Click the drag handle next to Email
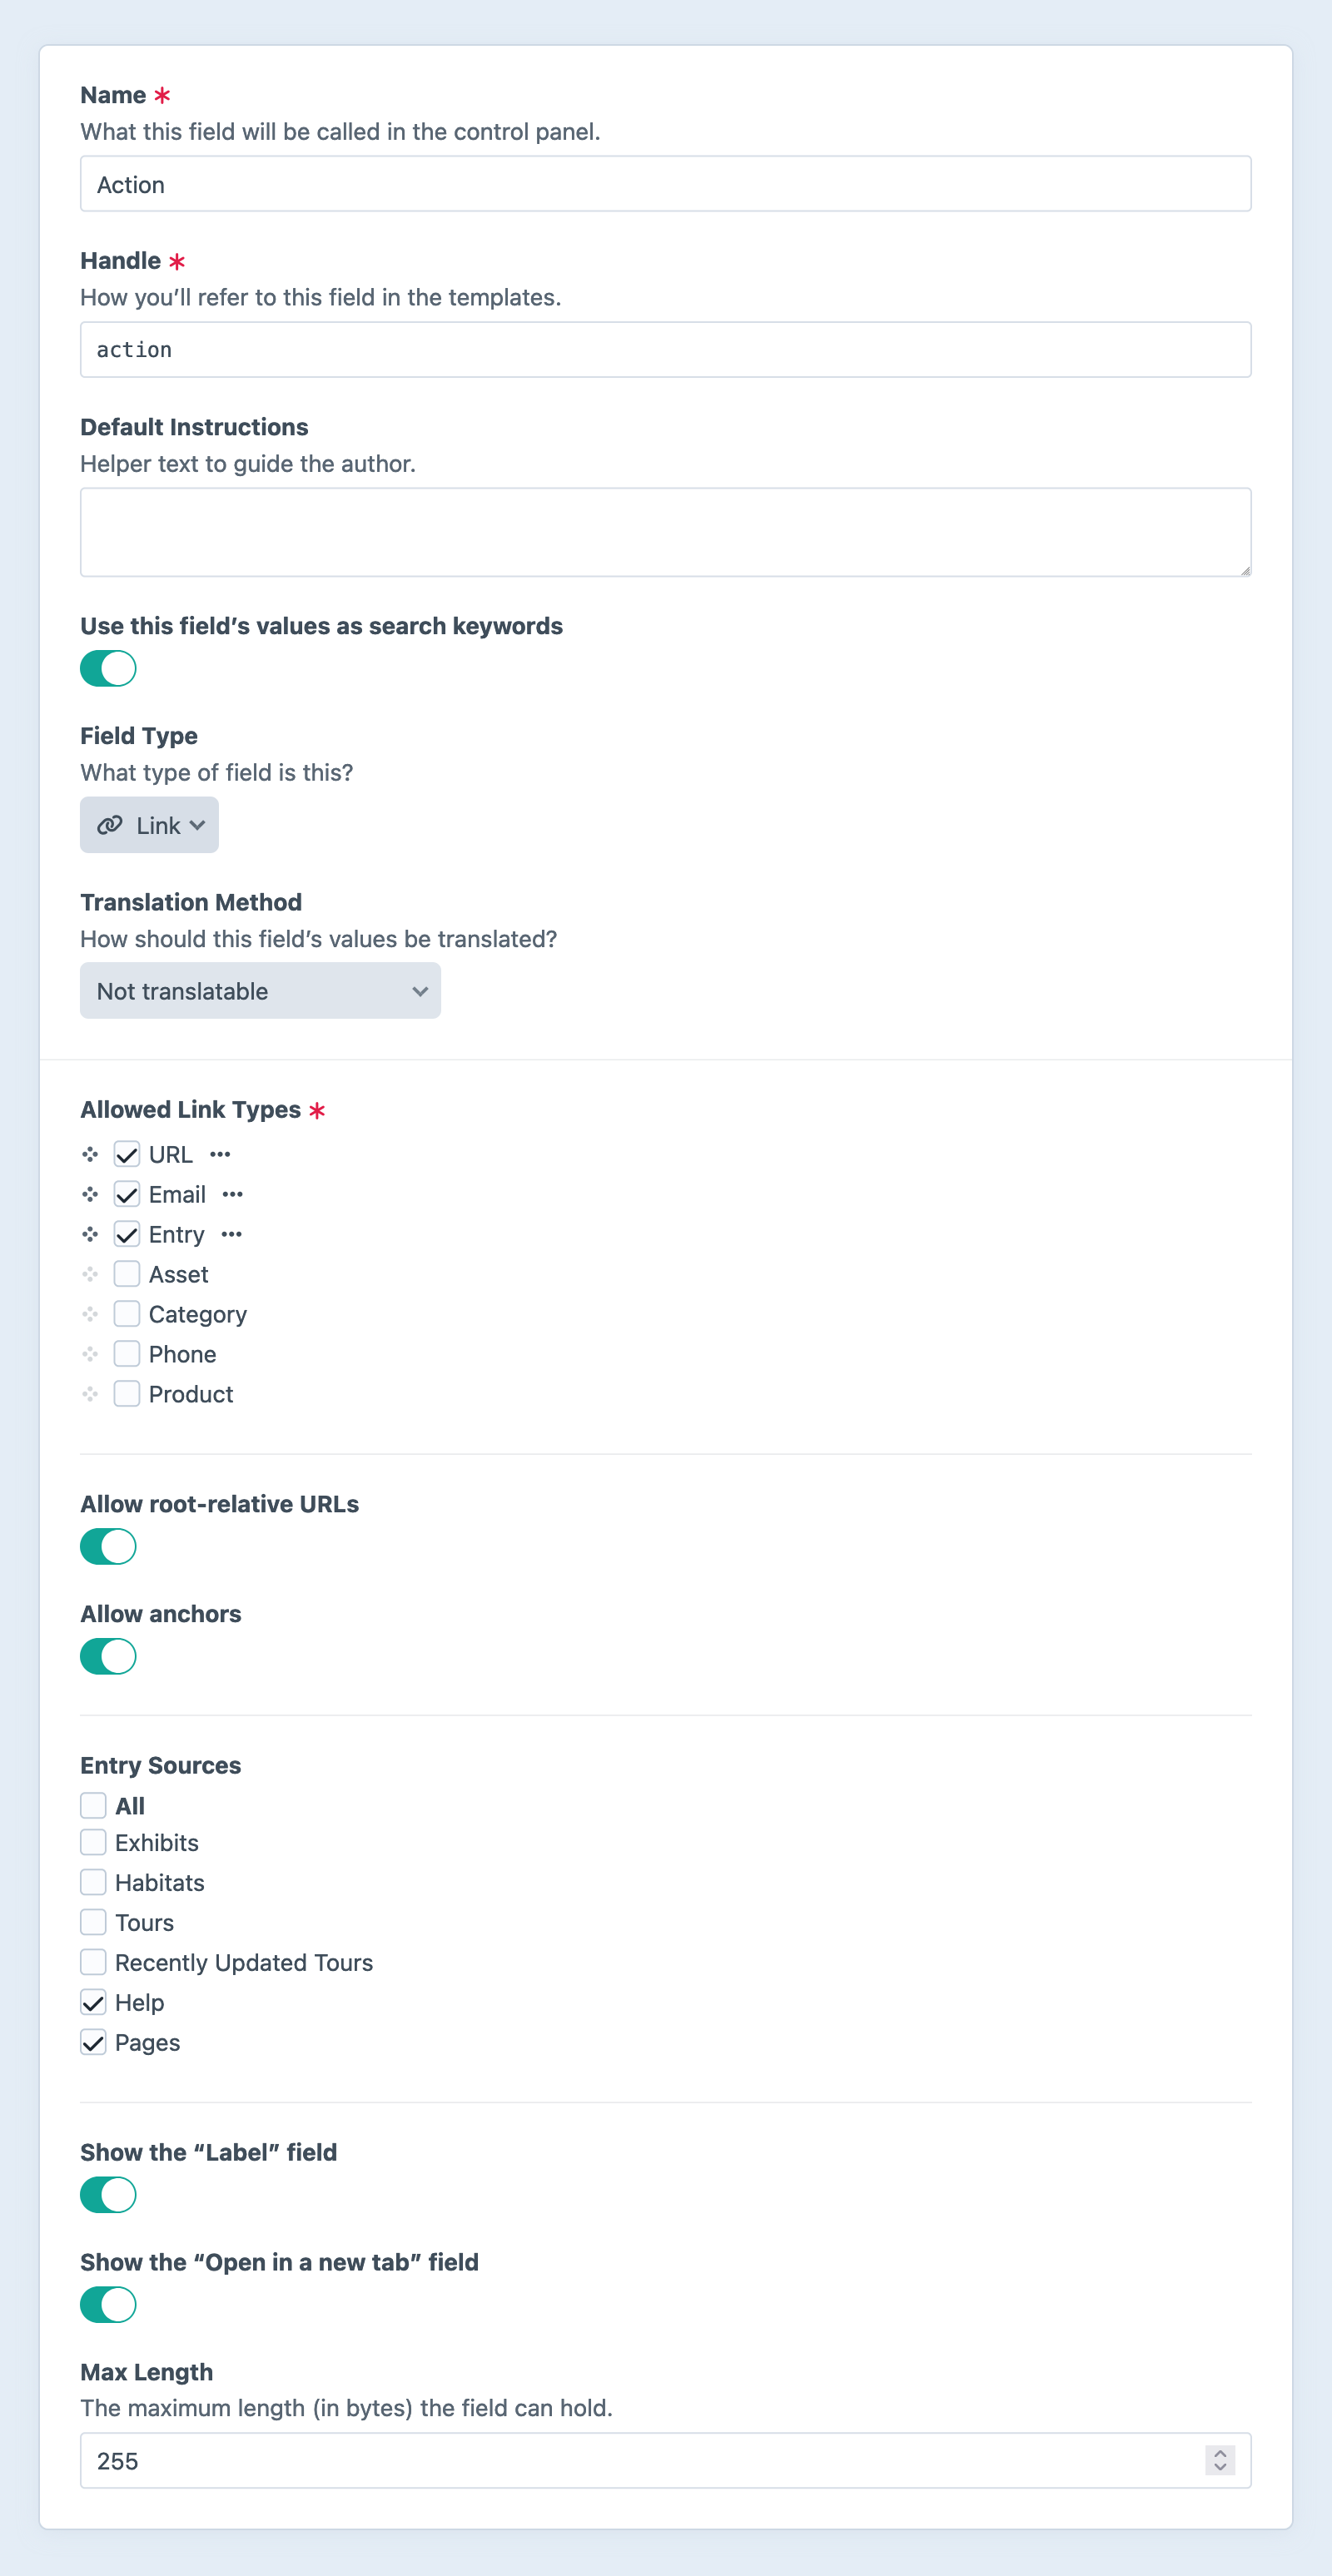The width and height of the screenshot is (1332, 2576). (x=90, y=1193)
